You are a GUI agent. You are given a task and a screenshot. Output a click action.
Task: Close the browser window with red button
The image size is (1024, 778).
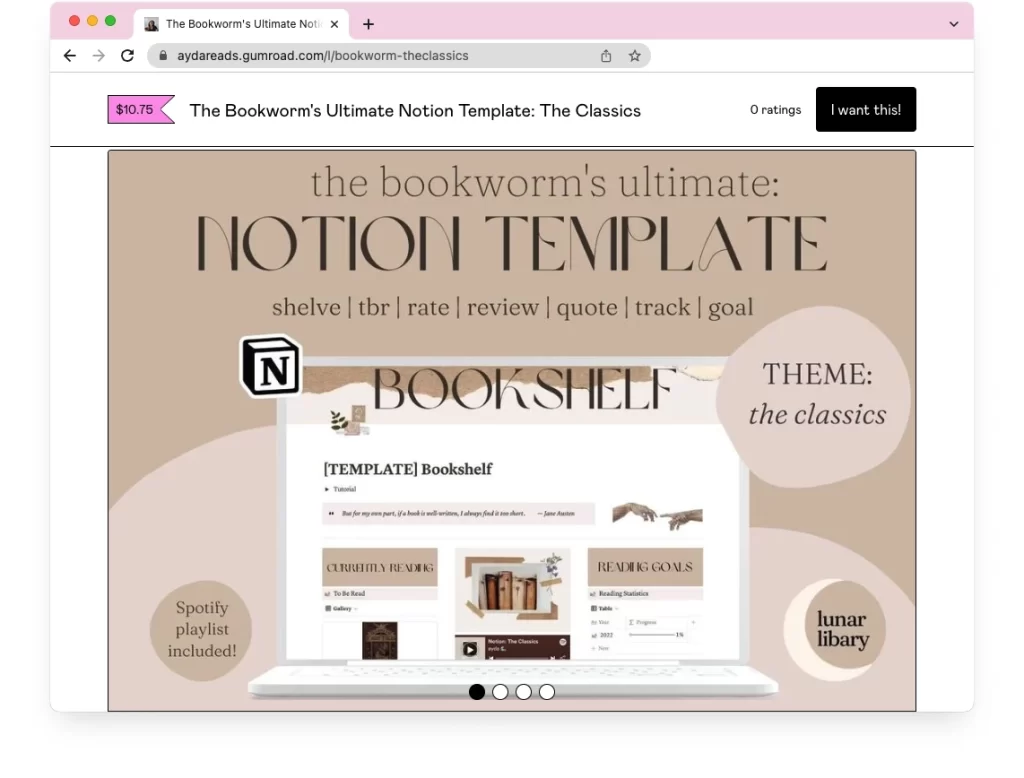pyautogui.click(x=74, y=21)
